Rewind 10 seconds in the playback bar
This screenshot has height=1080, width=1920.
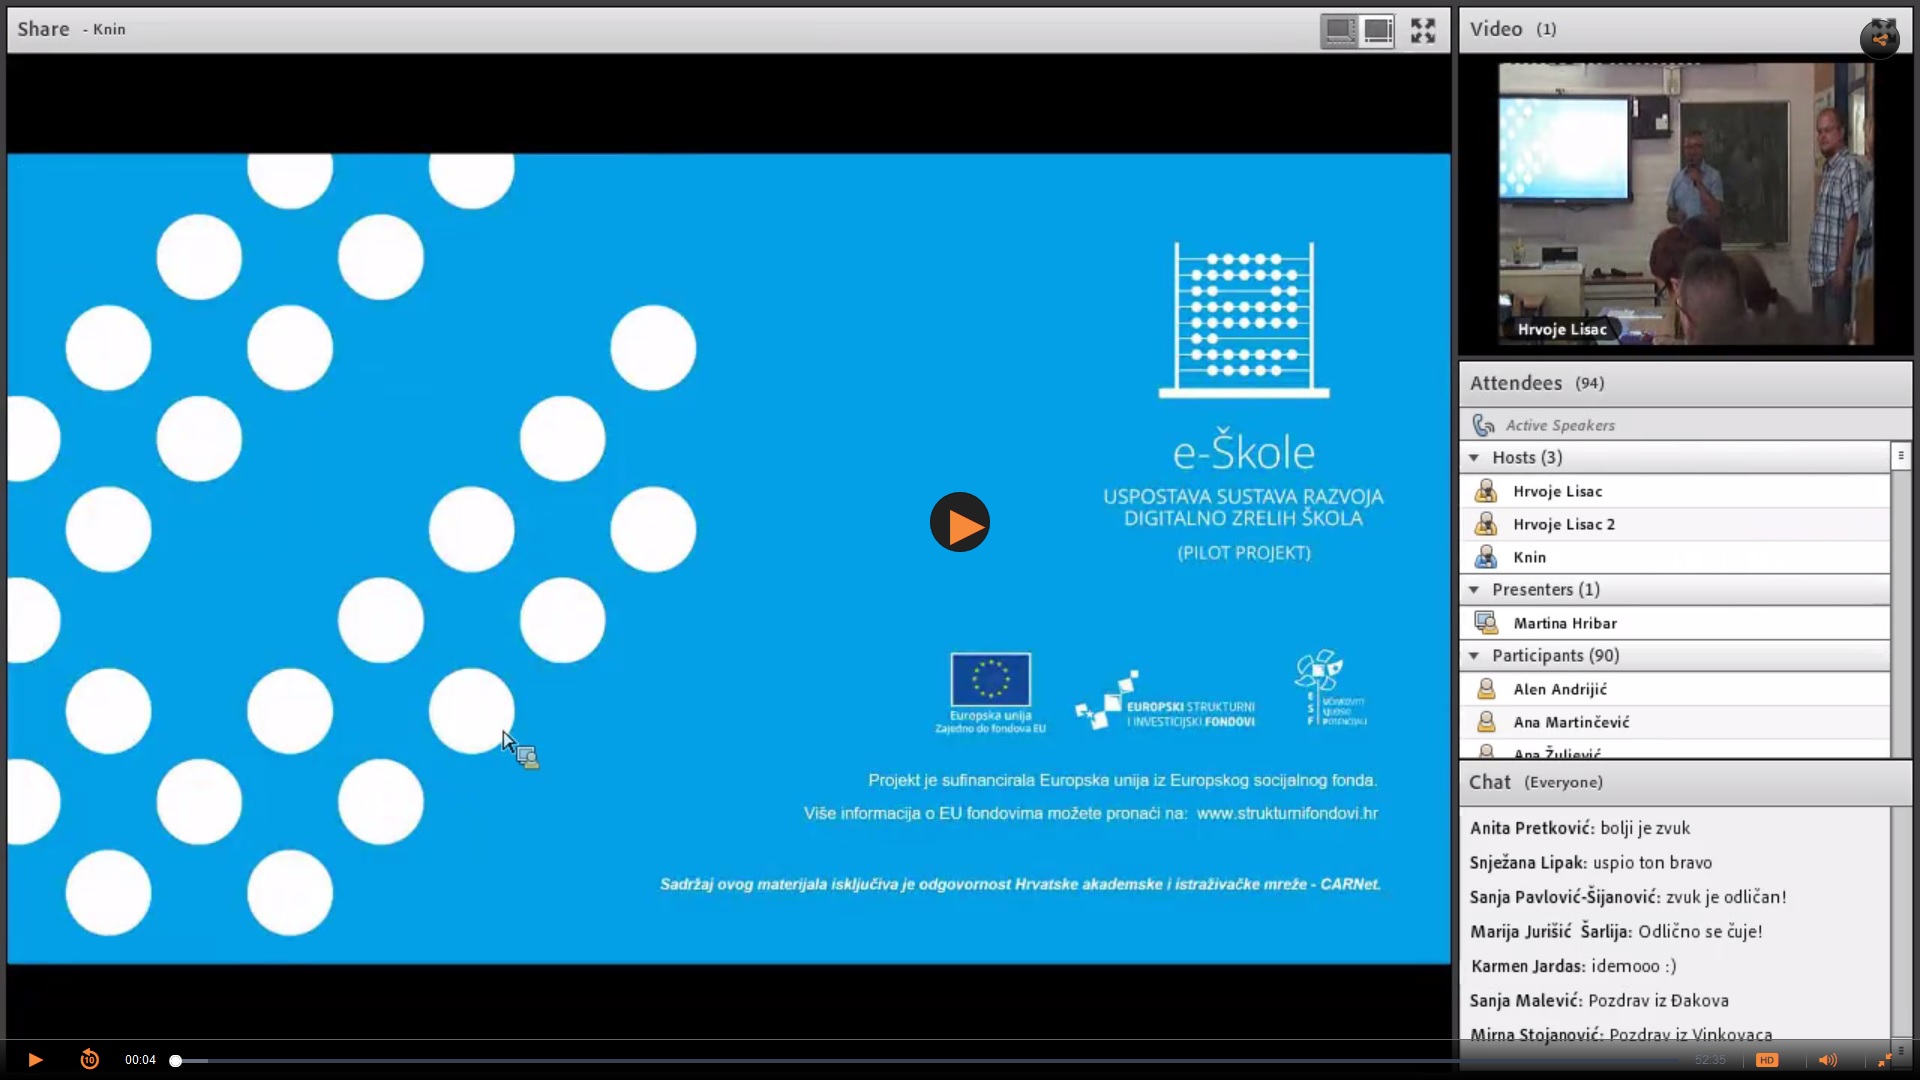click(x=89, y=1059)
